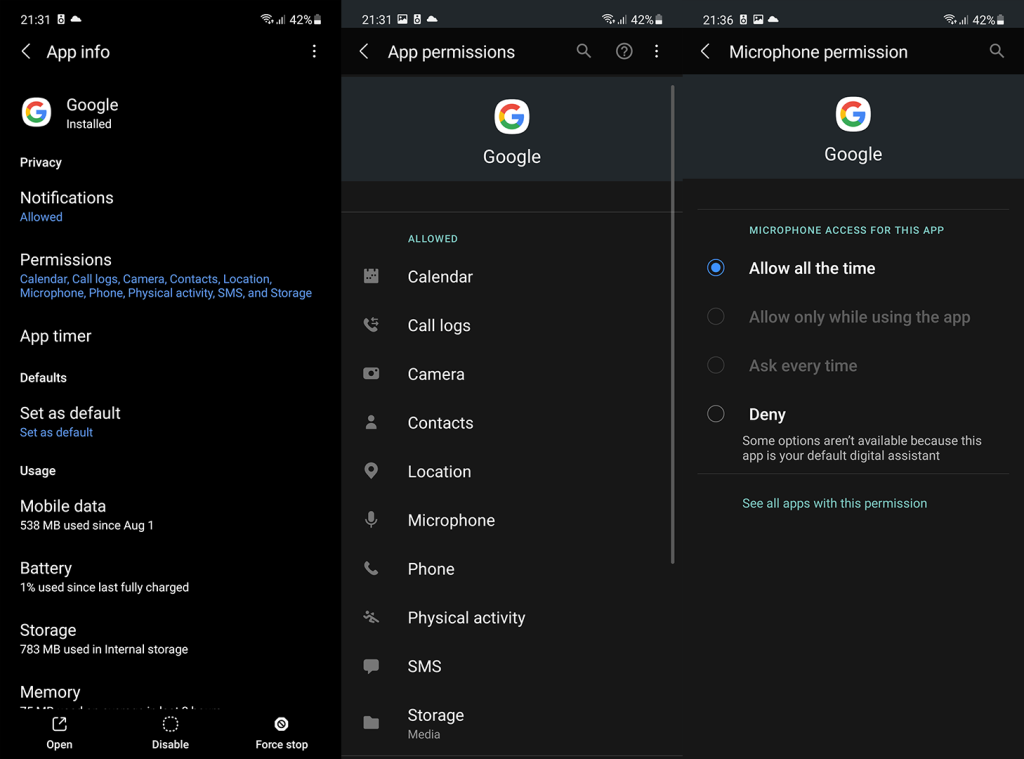The height and width of the screenshot is (759, 1024).
Task: Open Phone permission label
Action: click(430, 568)
